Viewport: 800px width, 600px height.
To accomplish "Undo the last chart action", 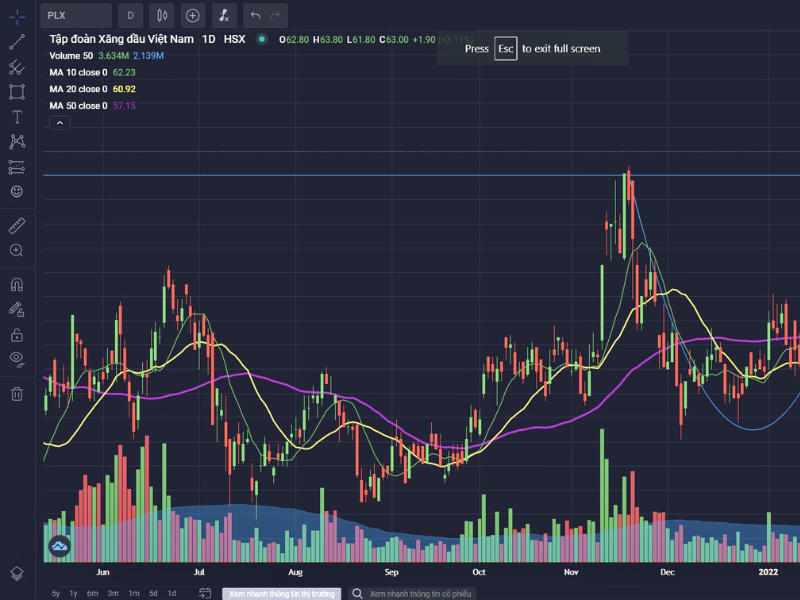I will (x=256, y=15).
